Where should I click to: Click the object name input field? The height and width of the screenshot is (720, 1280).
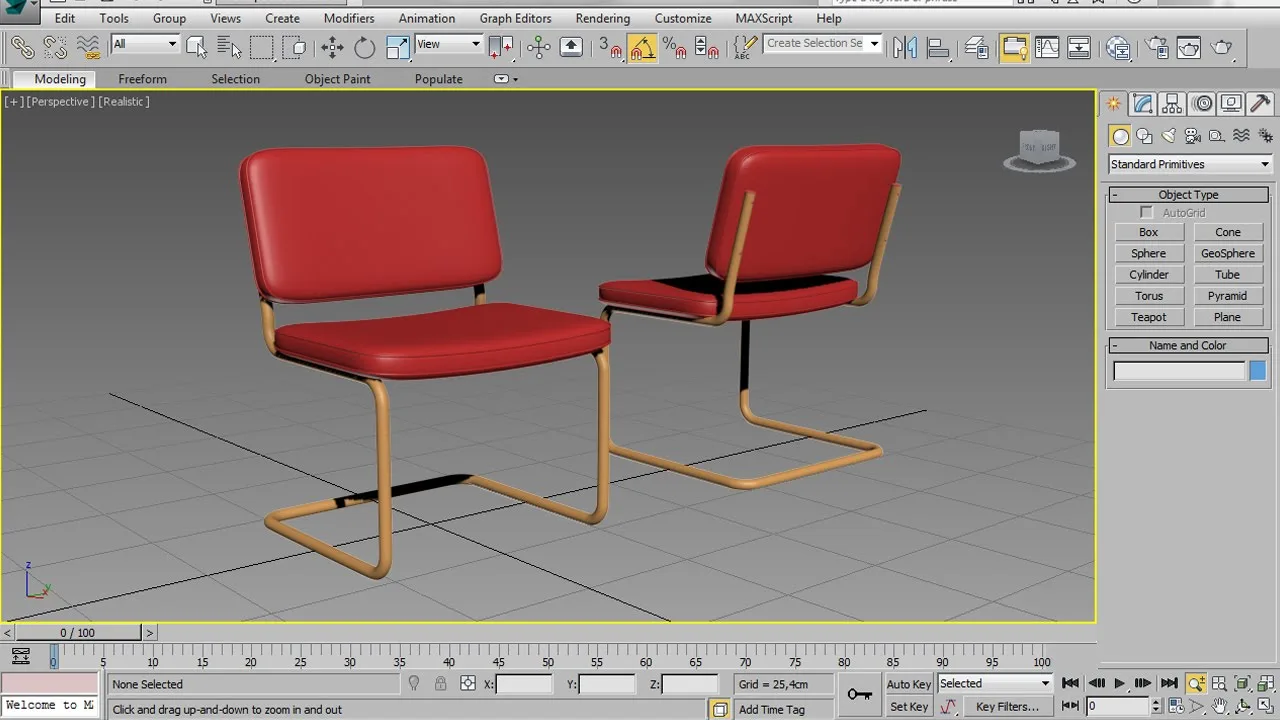1179,371
